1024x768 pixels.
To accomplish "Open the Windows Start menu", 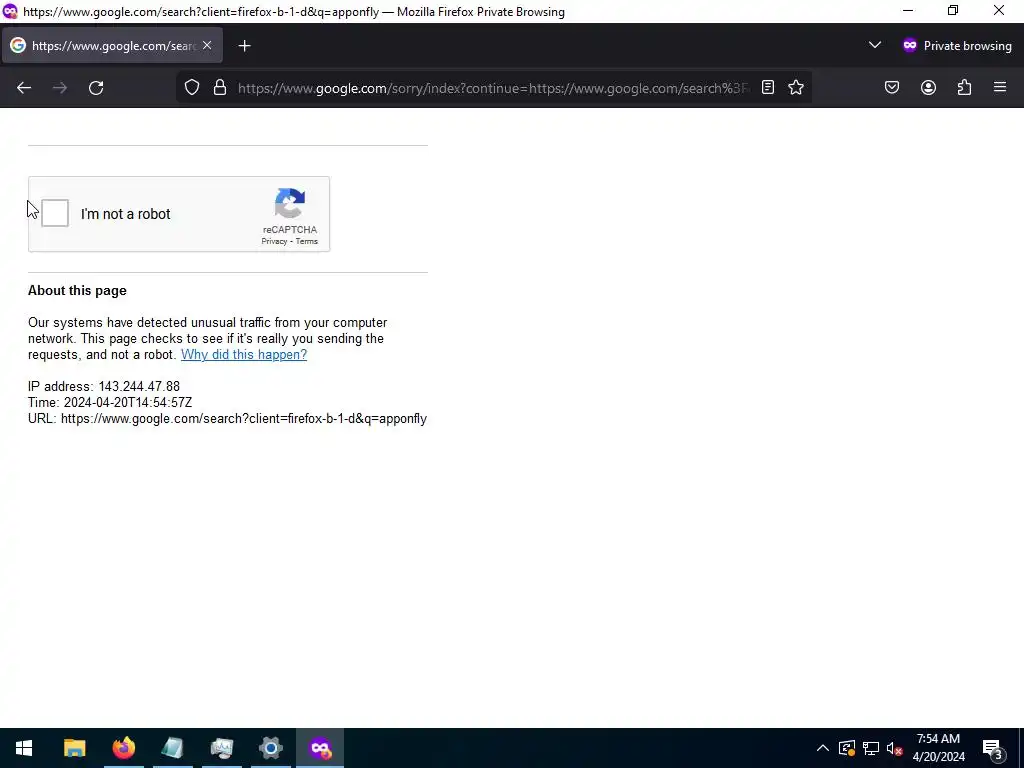I will (24, 748).
